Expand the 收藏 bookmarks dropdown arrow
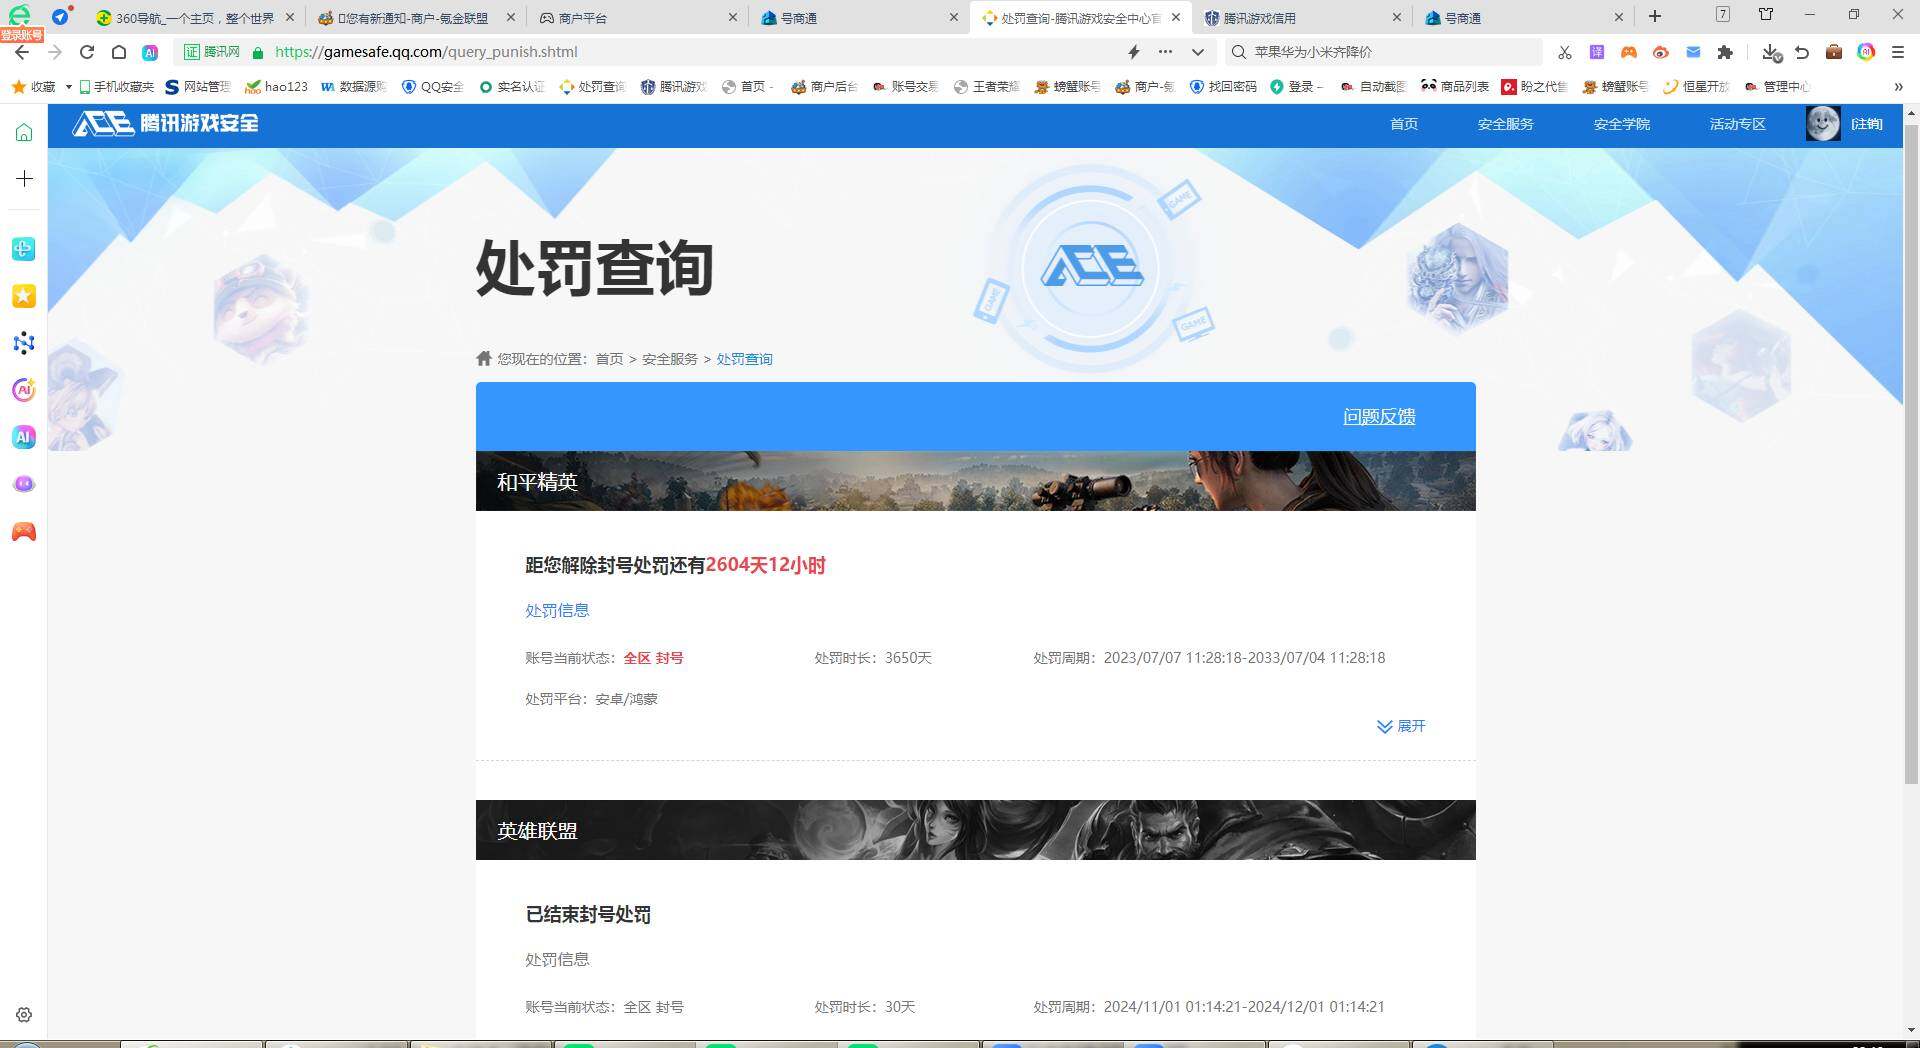The height and width of the screenshot is (1048, 1920). 68,87
